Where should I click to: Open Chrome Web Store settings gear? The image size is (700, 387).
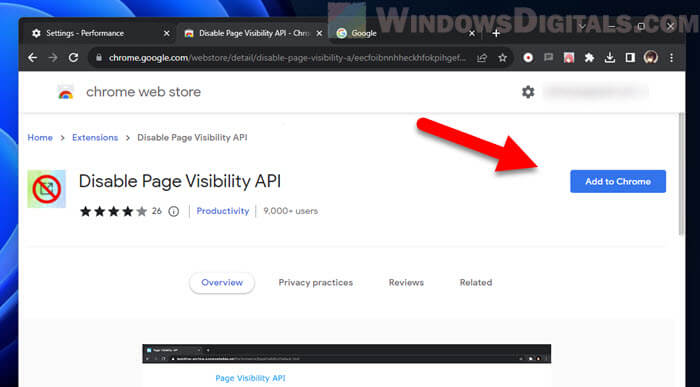528,92
